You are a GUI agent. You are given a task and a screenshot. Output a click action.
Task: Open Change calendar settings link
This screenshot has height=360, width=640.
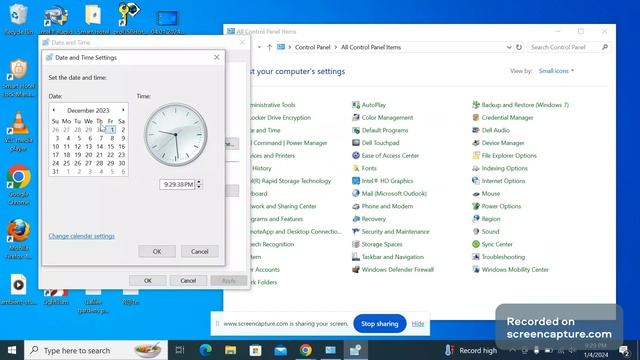pyautogui.click(x=82, y=236)
